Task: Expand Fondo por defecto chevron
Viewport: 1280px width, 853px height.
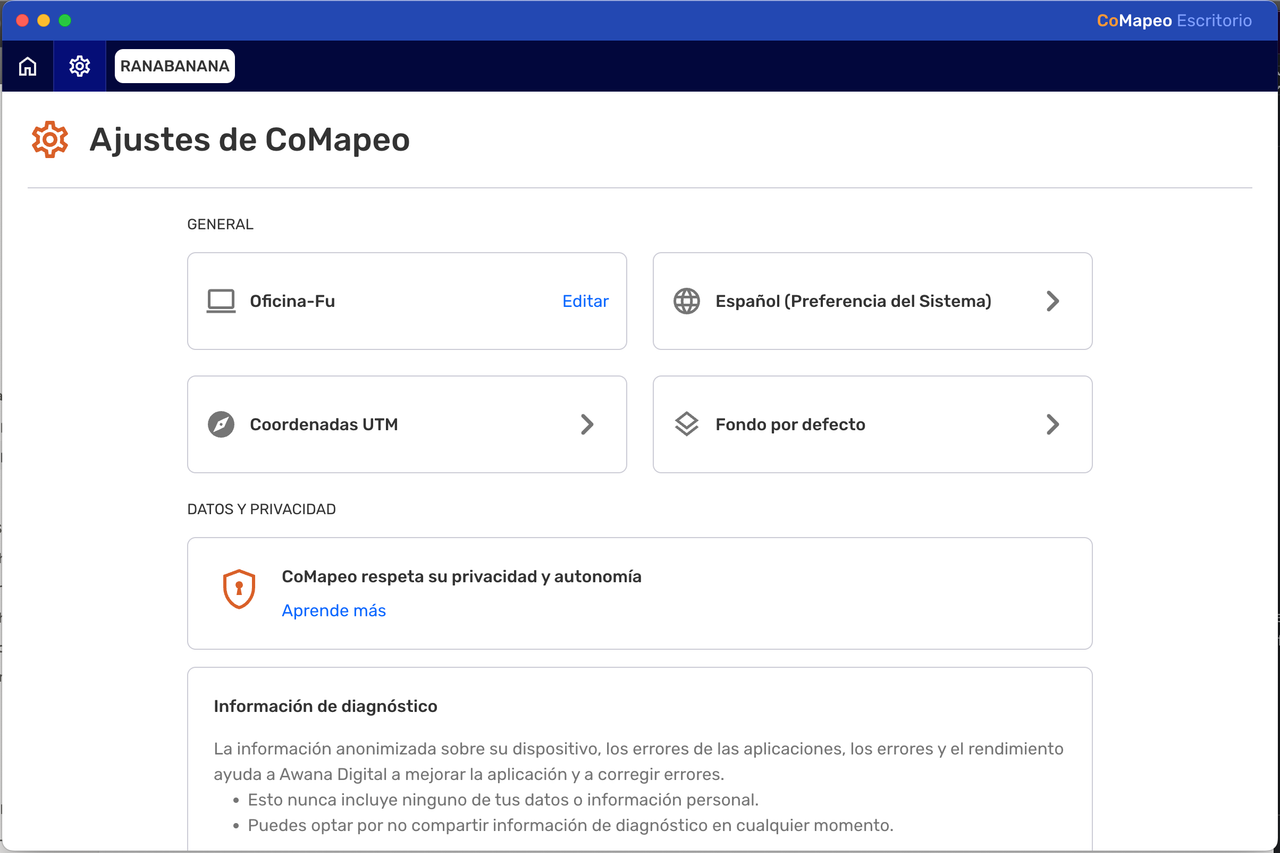Action: click(1052, 424)
